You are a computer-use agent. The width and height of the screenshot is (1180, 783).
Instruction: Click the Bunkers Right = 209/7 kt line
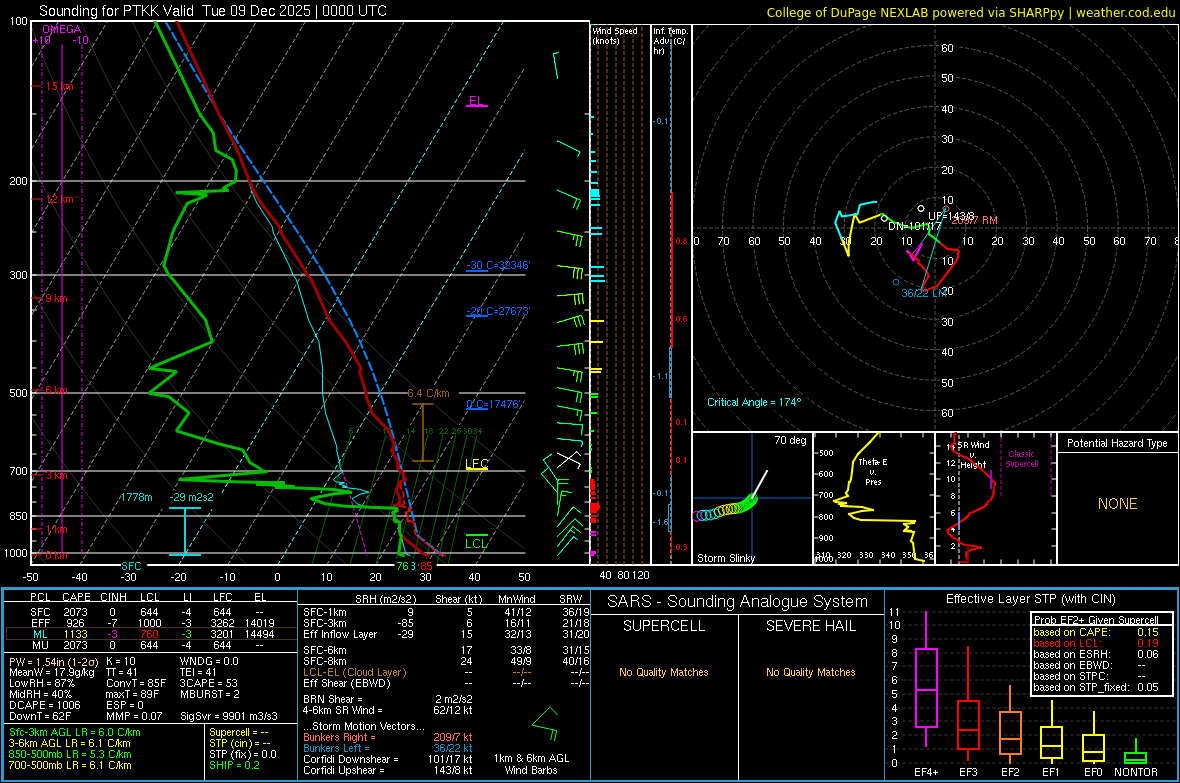tap(388, 737)
